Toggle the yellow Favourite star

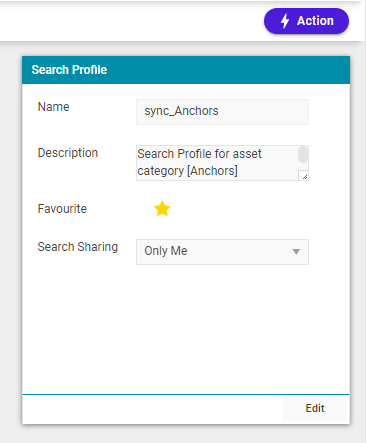click(x=162, y=209)
